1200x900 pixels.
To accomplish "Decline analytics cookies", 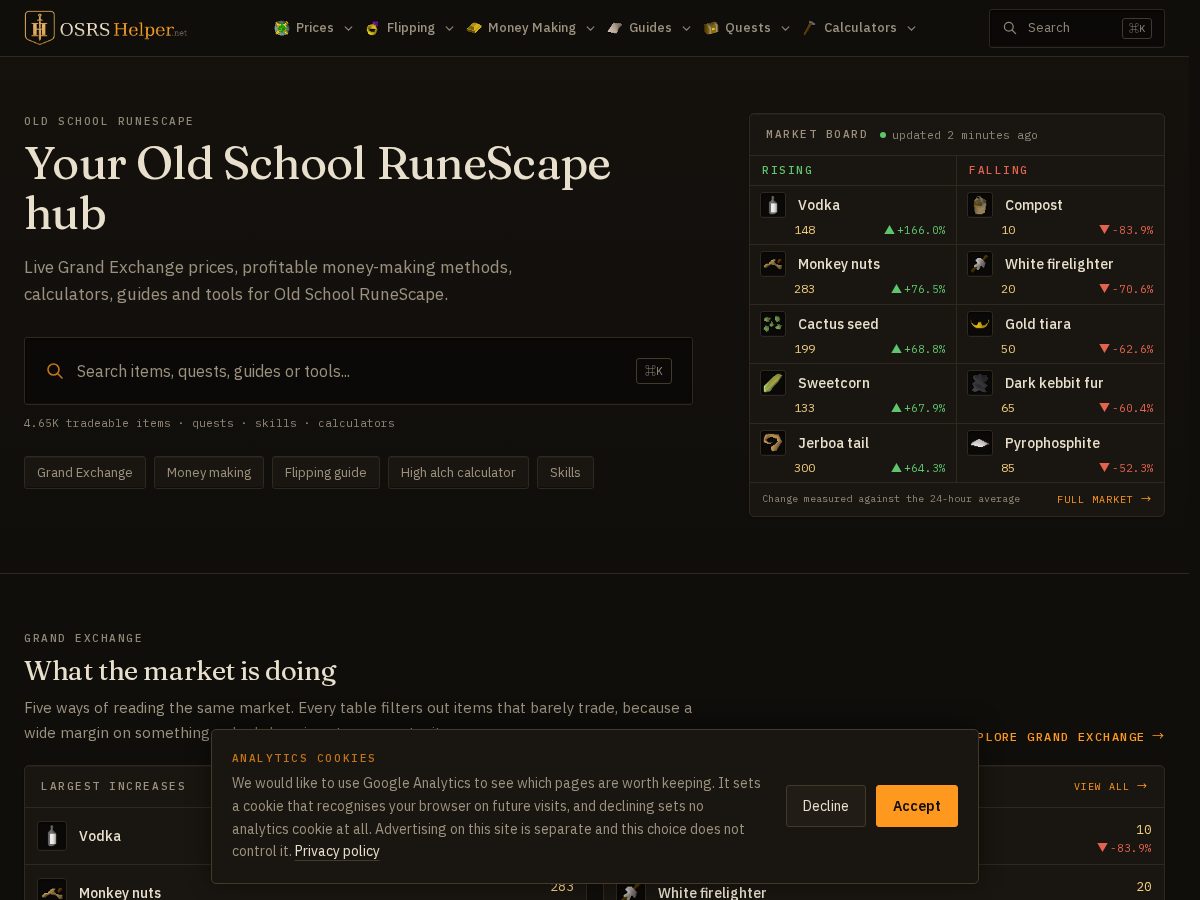I will (x=826, y=806).
